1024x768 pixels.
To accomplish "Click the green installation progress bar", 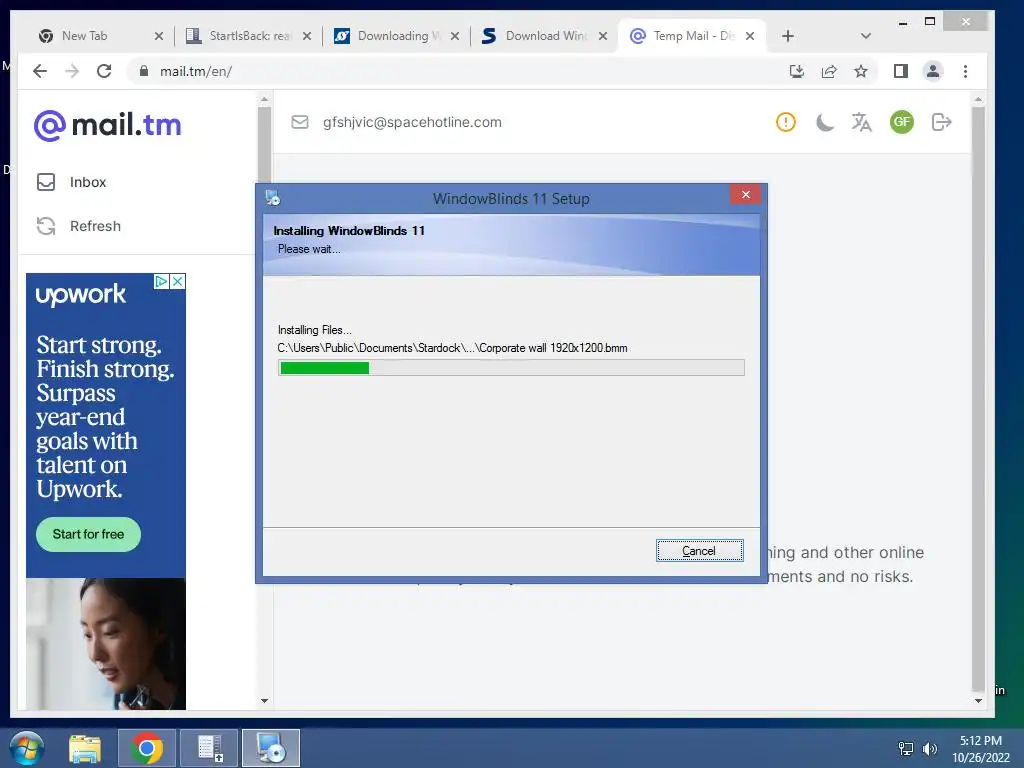I will pos(511,368).
